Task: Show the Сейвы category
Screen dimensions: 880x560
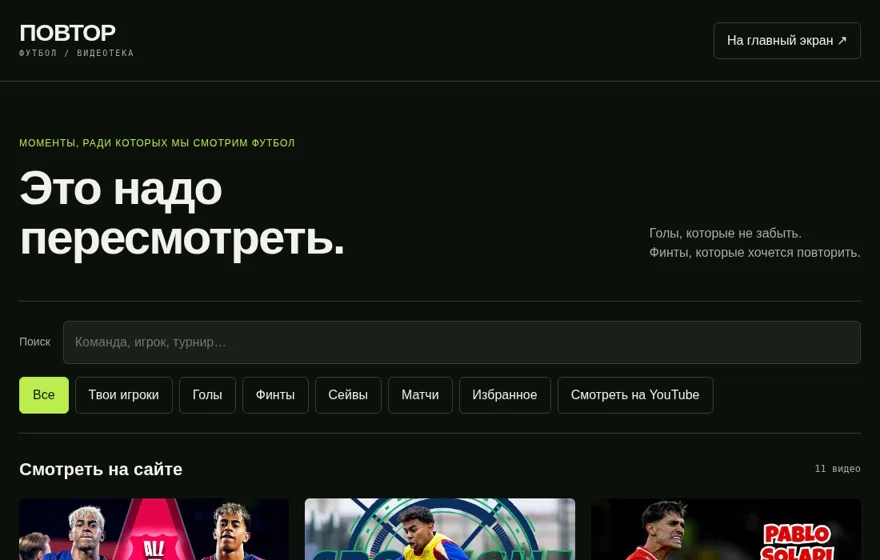Action: (348, 395)
